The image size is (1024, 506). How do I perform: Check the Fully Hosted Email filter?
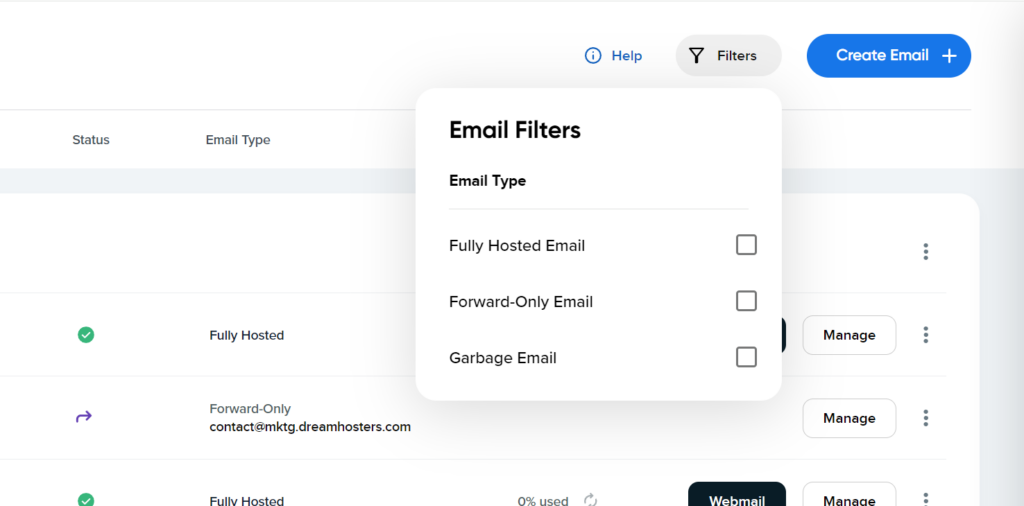pyautogui.click(x=746, y=245)
